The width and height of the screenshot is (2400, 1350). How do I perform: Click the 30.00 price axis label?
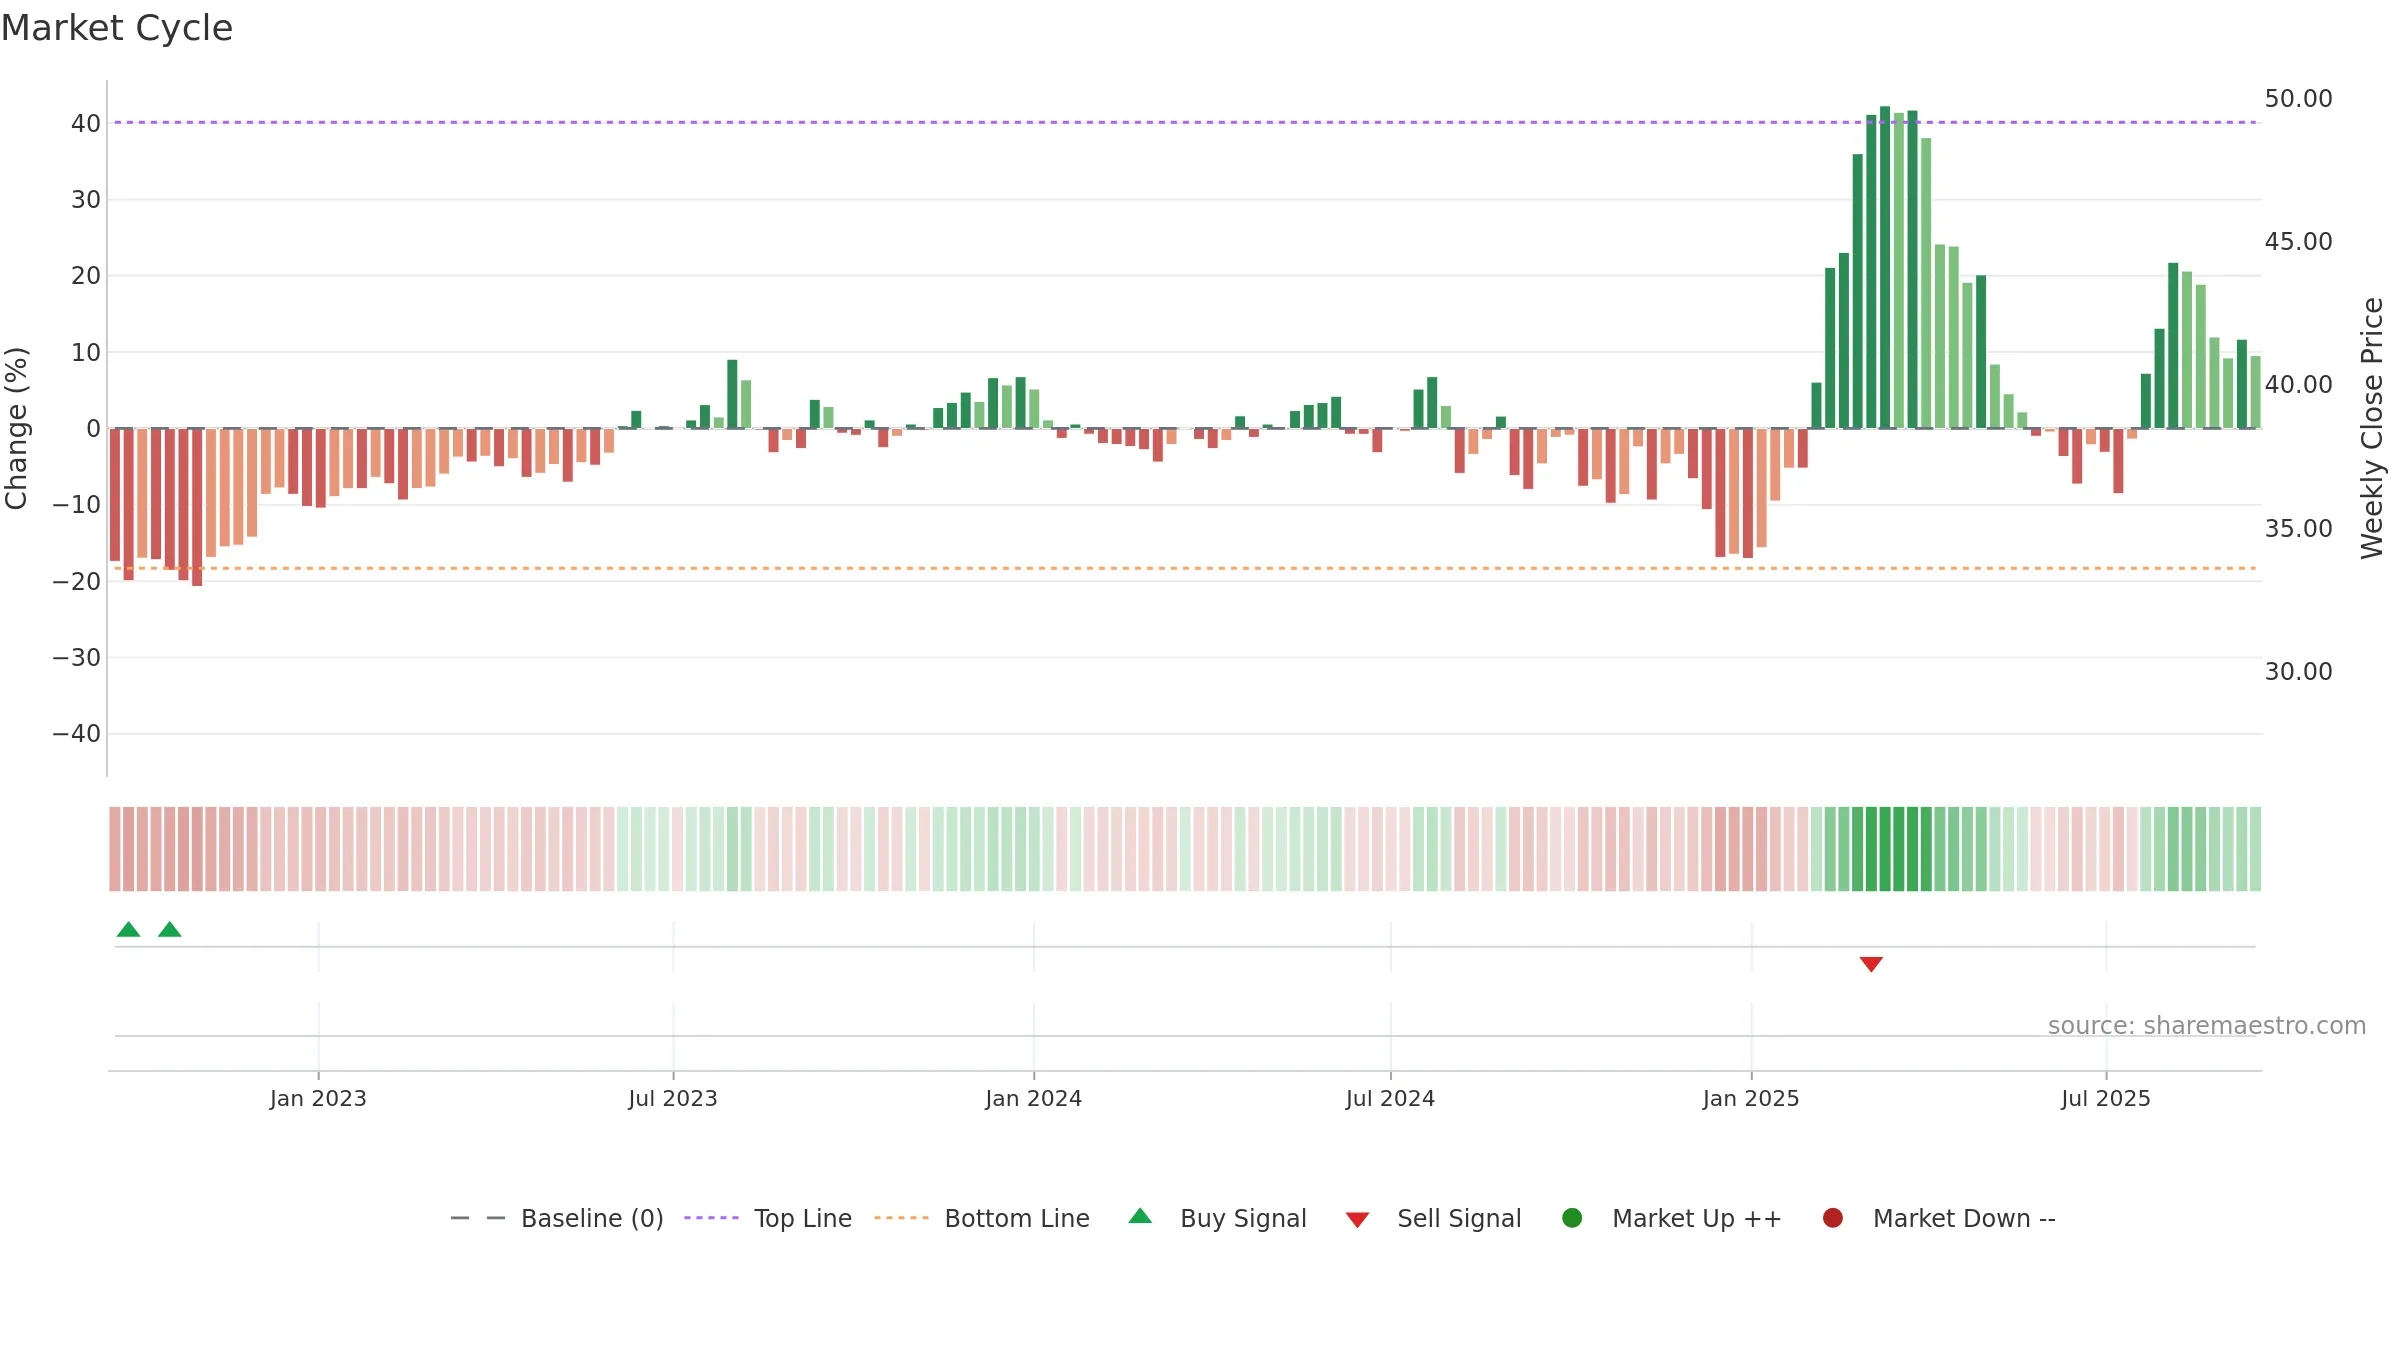click(x=2298, y=672)
